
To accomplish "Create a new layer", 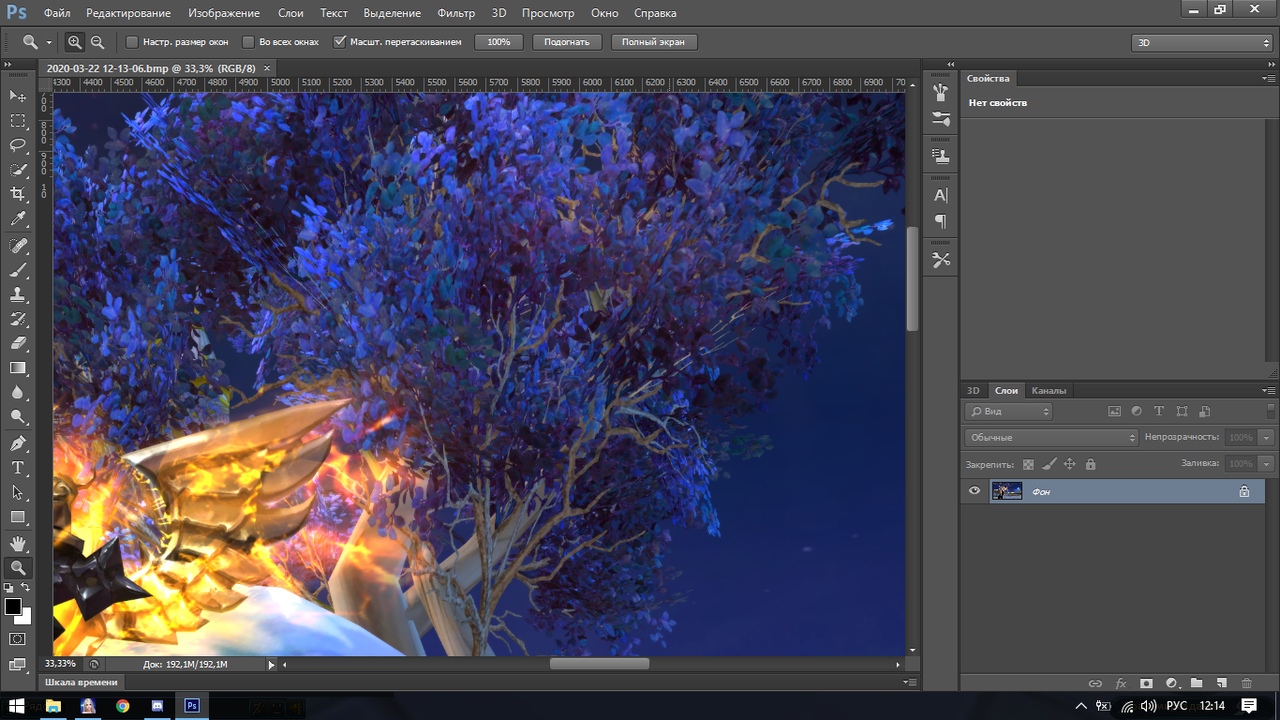I will [x=1221, y=684].
